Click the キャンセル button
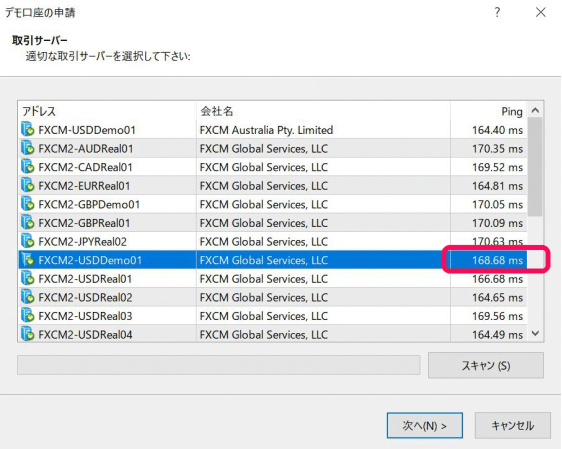This screenshot has width=562, height=449. [x=513, y=425]
